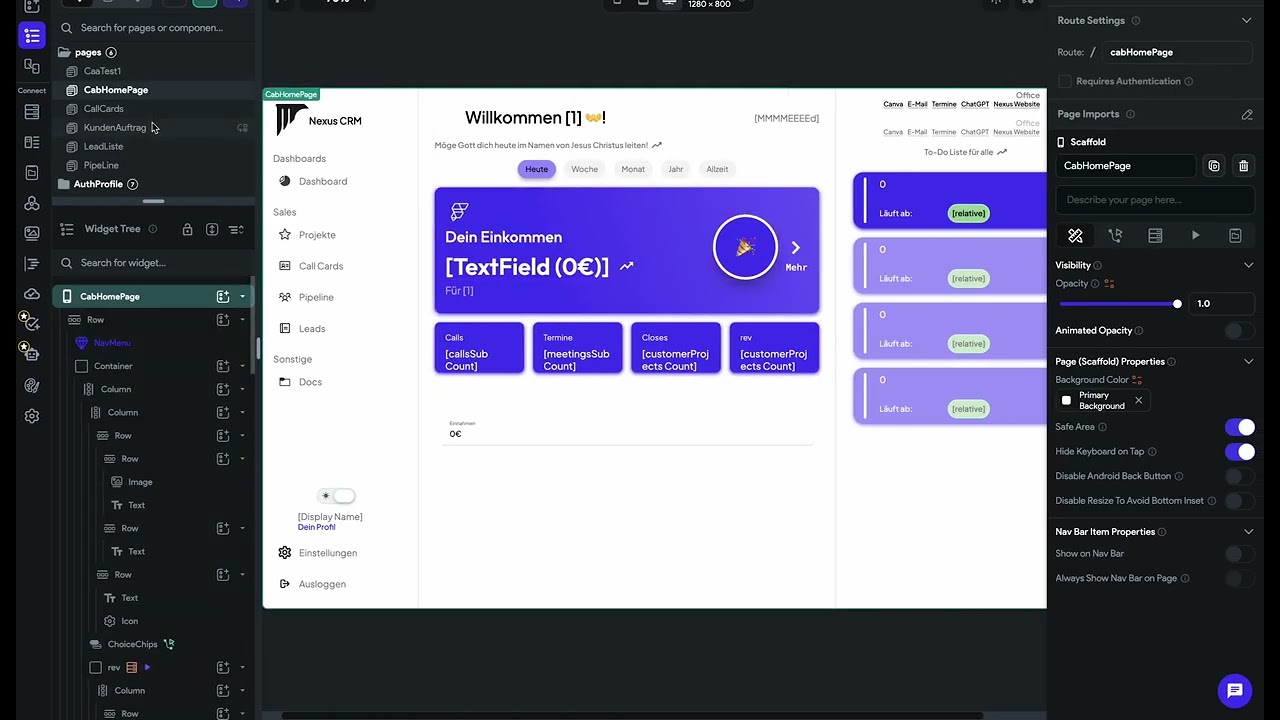Click Ausloggen in the canvas sidebar

tap(322, 584)
